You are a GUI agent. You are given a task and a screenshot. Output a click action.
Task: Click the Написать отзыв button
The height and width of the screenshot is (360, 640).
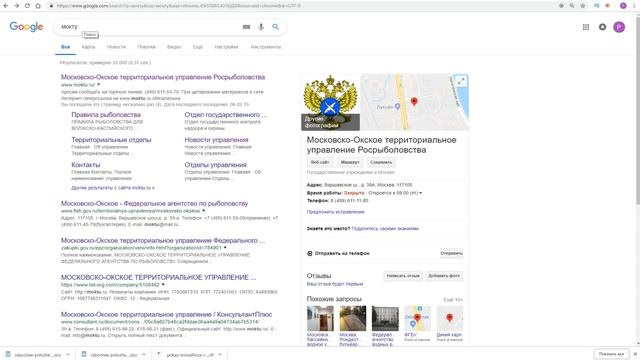[x=403, y=276]
